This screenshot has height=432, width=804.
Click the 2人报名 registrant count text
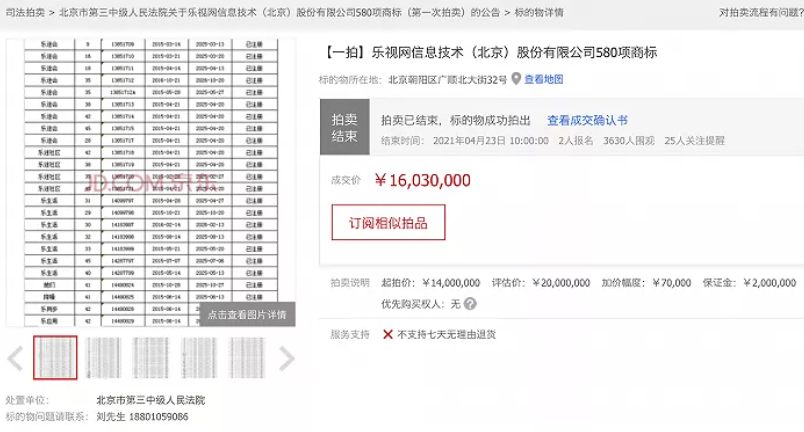[x=575, y=141]
